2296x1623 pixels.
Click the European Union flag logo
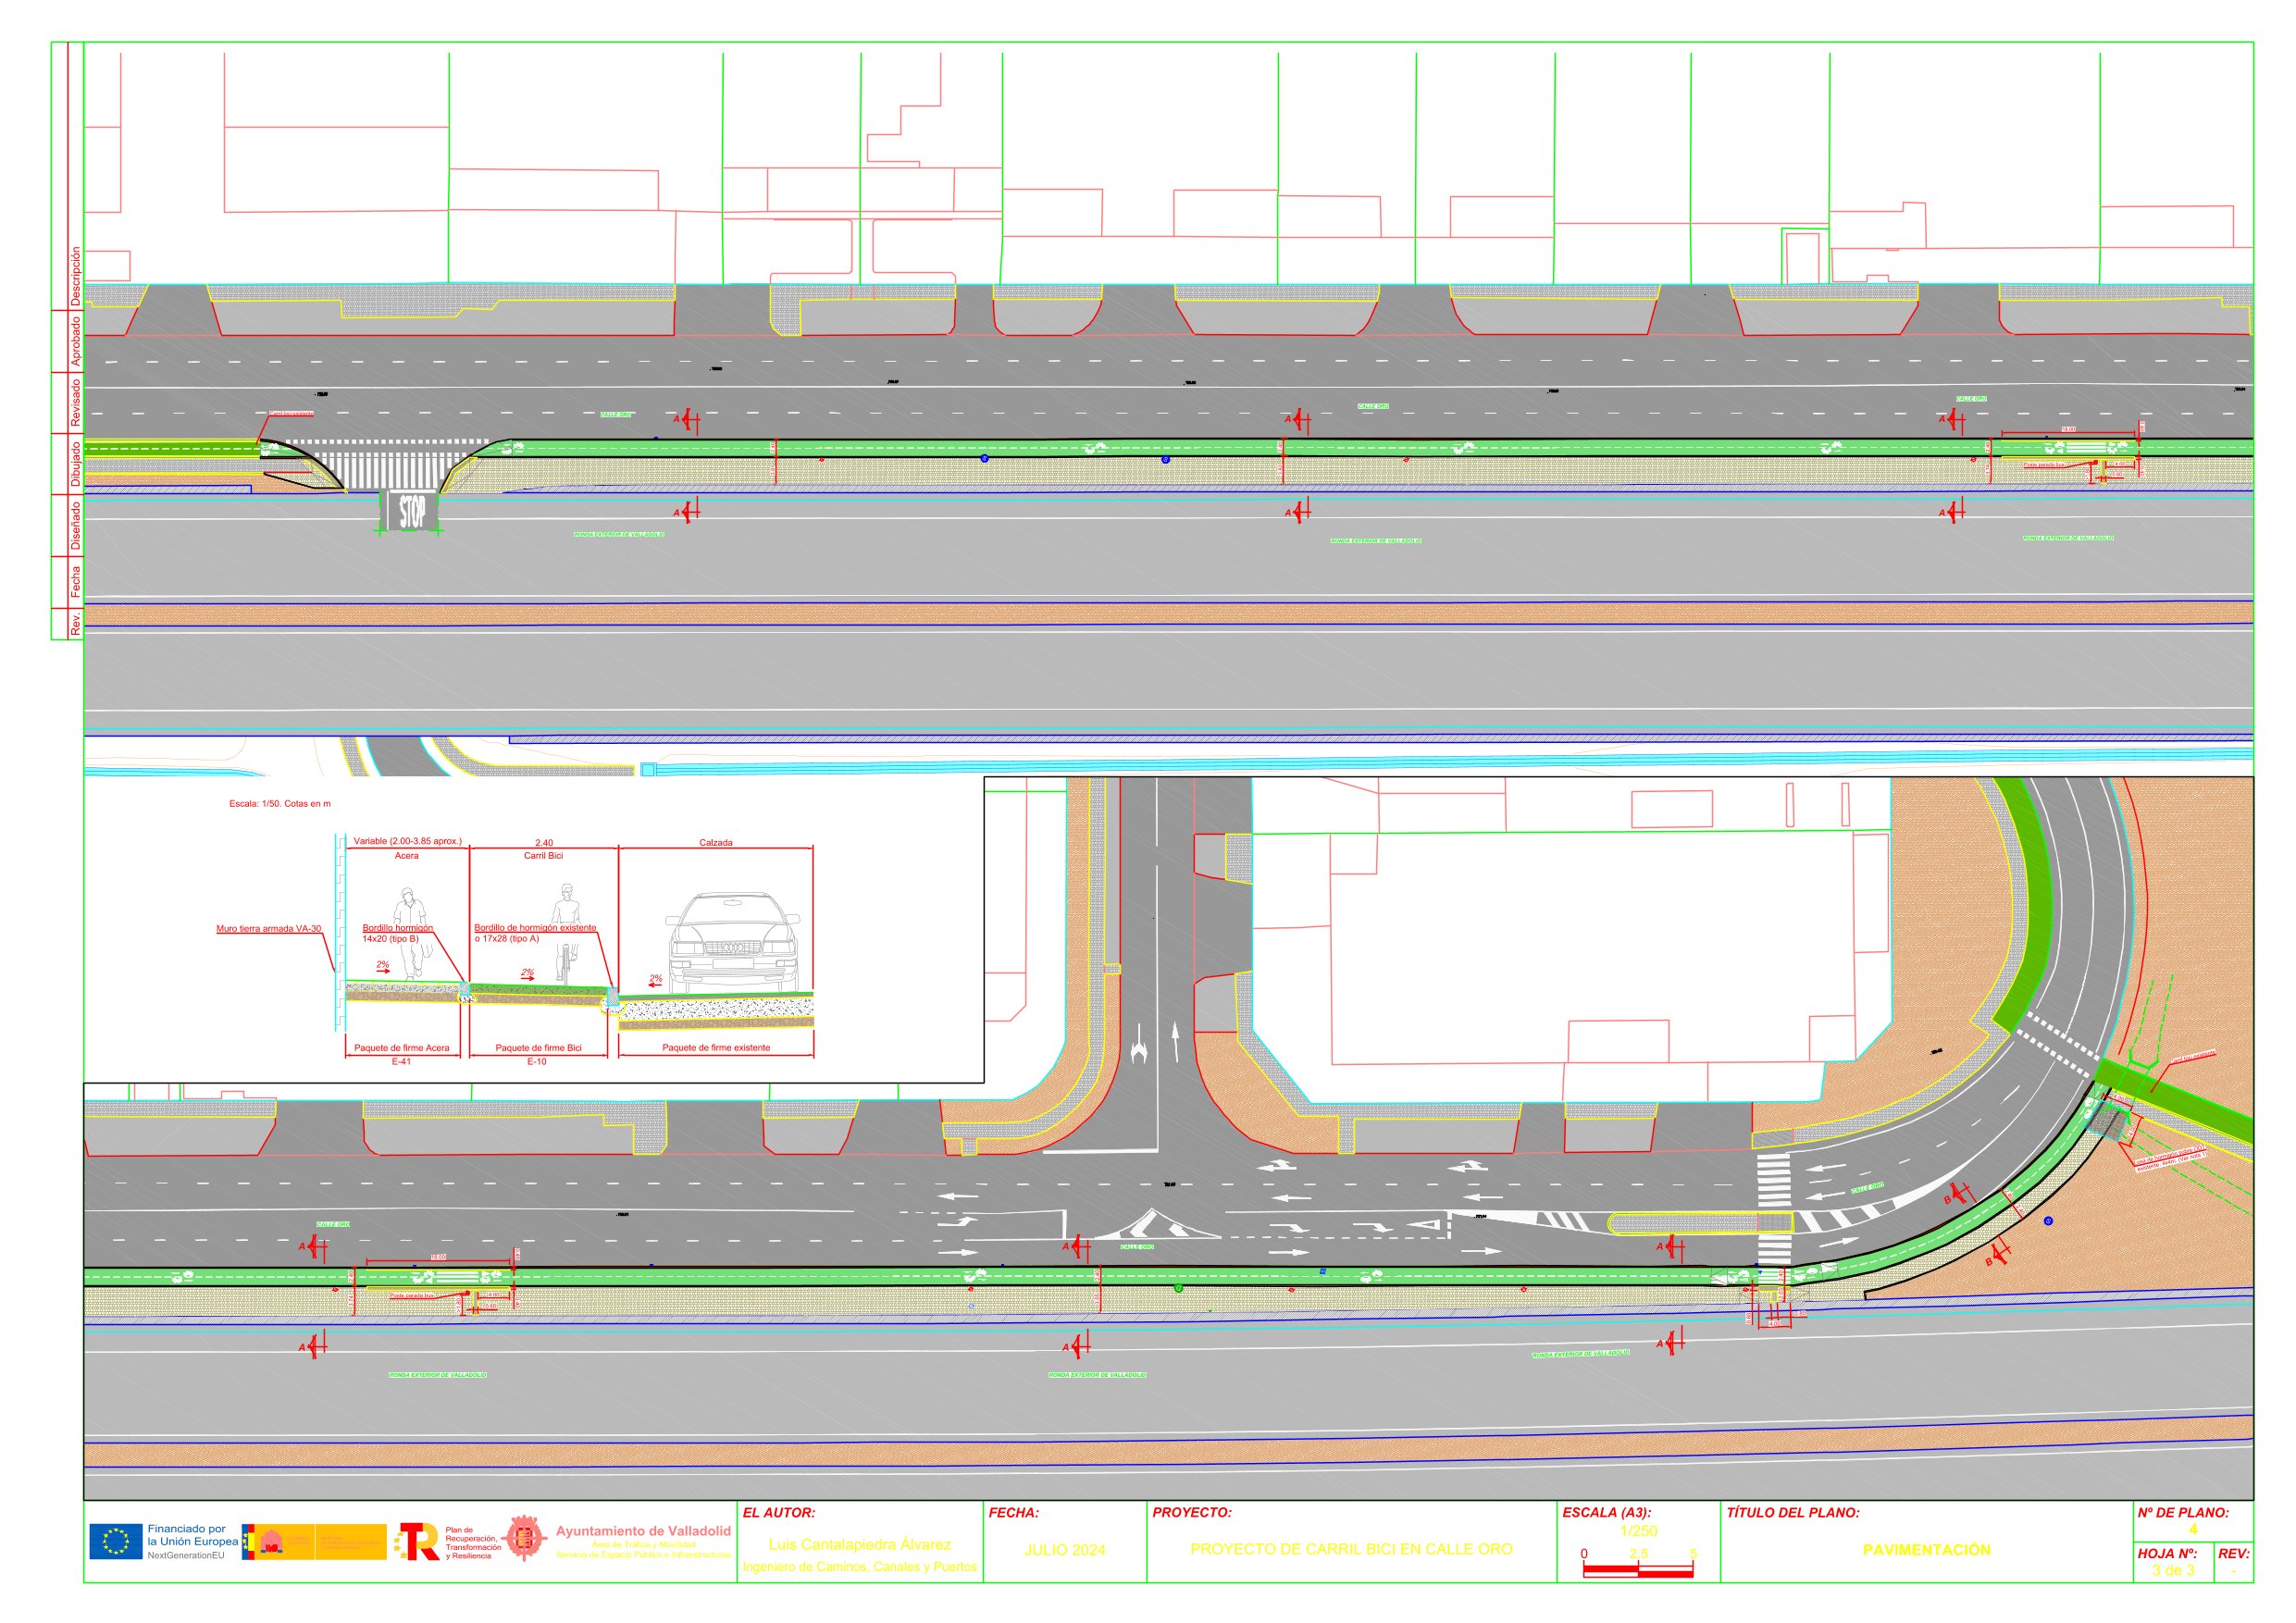[x=116, y=1541]
